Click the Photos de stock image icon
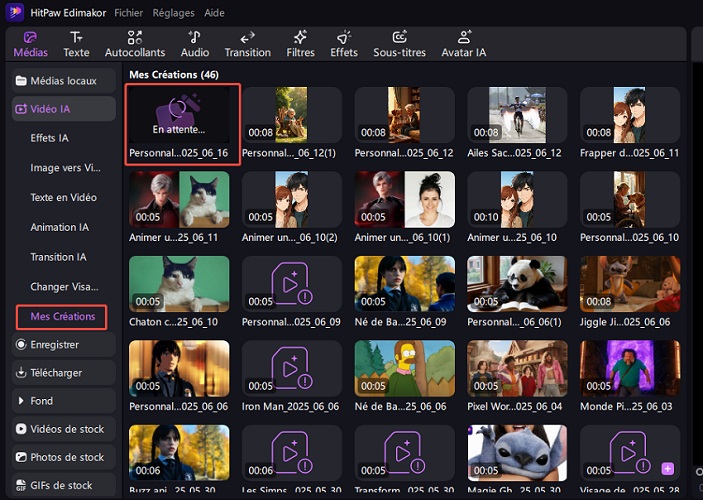 pos(21,457)
